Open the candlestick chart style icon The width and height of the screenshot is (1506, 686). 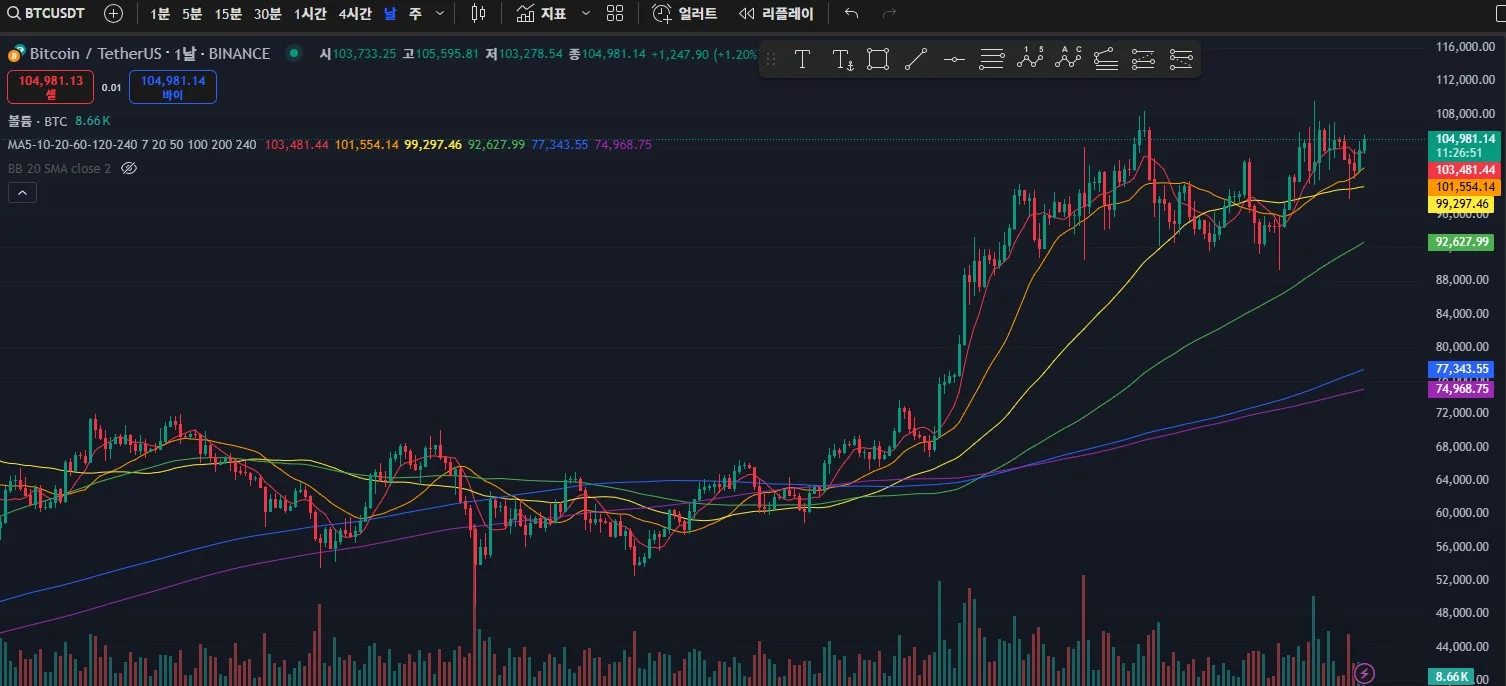click(x=478, y=14)
